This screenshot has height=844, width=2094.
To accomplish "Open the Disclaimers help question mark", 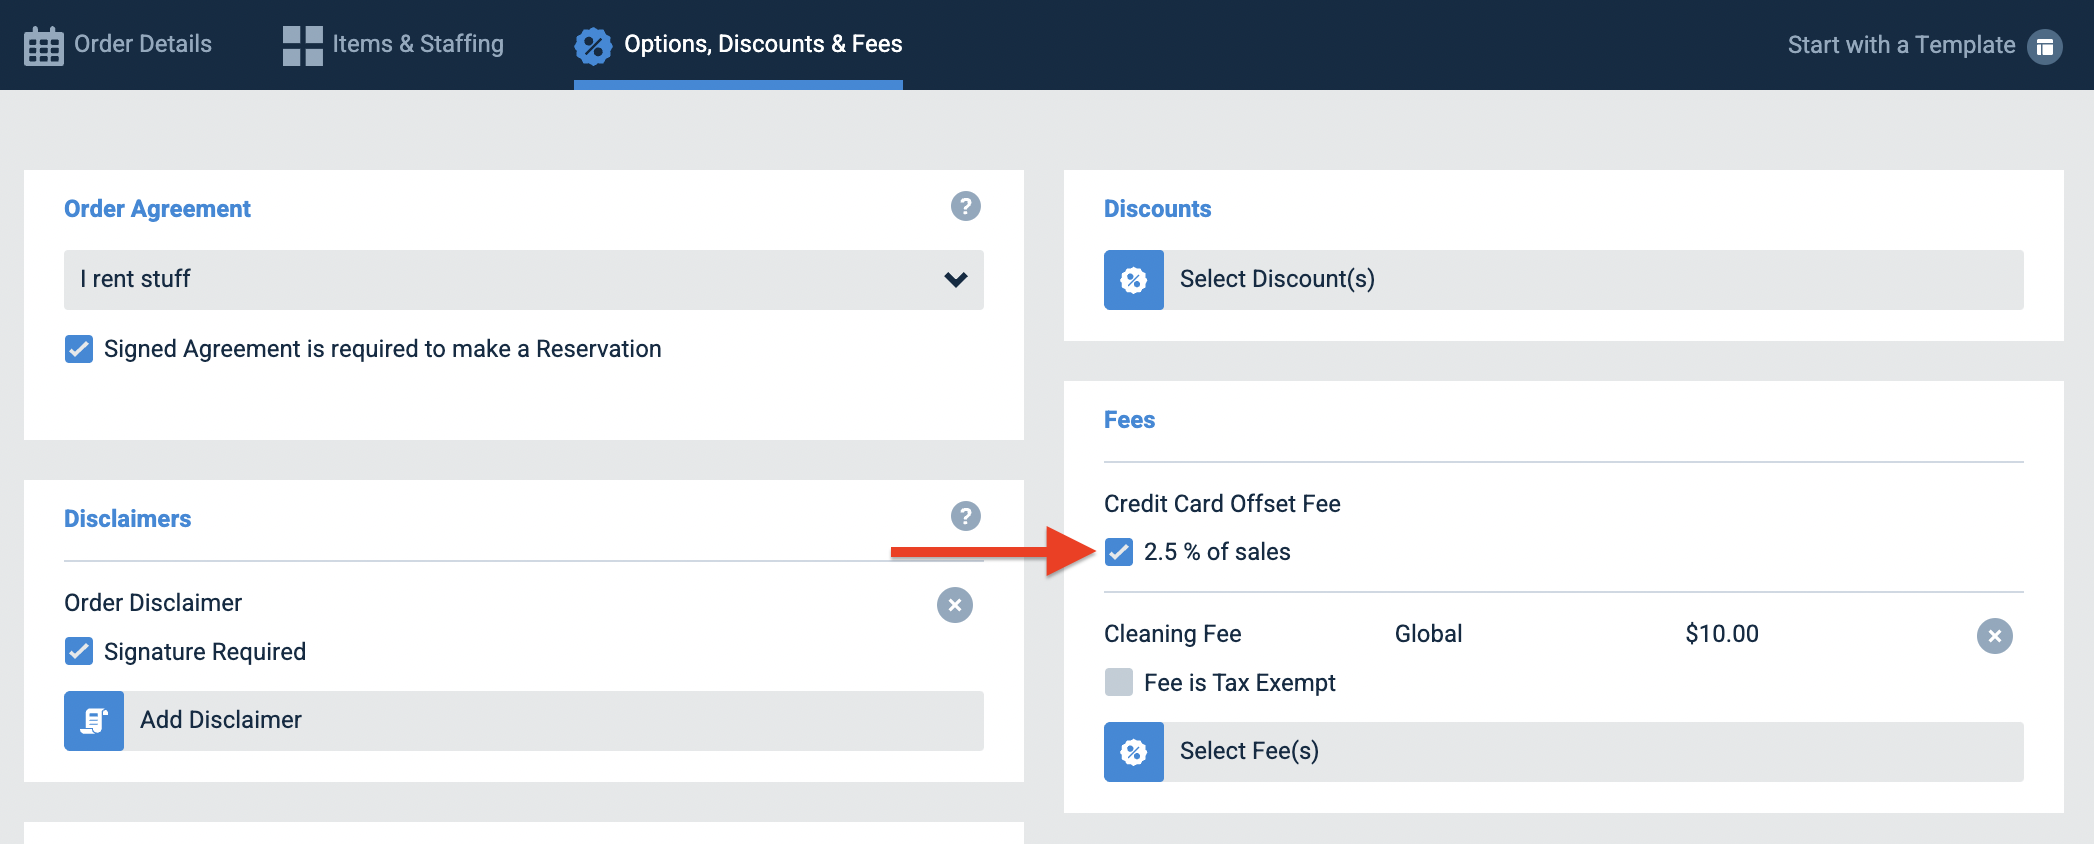I will click(965, 516).
